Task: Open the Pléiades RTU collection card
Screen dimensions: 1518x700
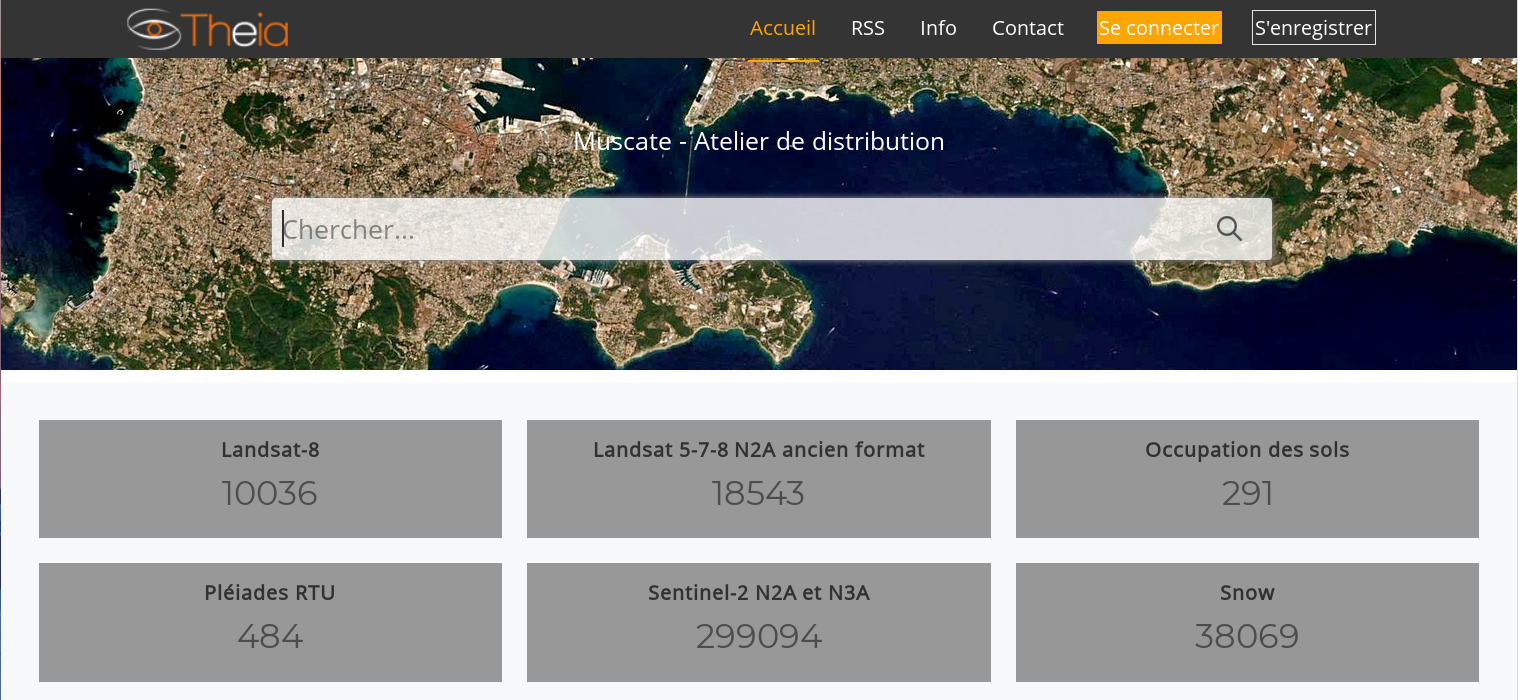Action: point(270,622)
